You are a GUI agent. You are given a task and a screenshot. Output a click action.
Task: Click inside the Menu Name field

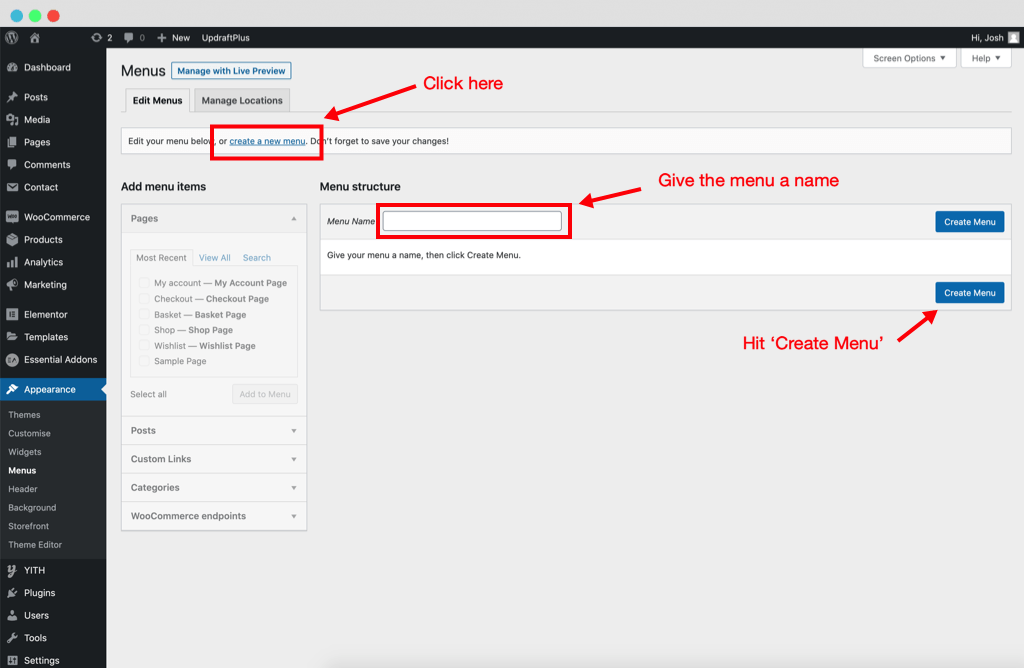[473, 220]
